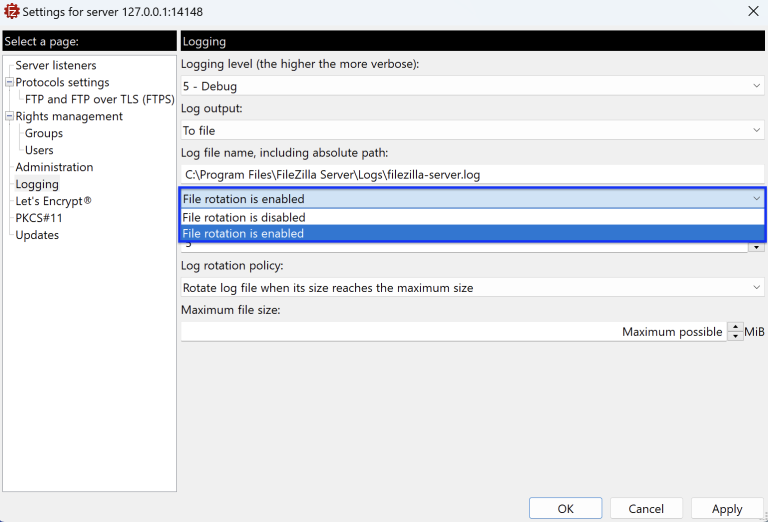Image resolution: width=768 pixels, height=522 pixels.
Task: Click the OK button
Action: 565,509
